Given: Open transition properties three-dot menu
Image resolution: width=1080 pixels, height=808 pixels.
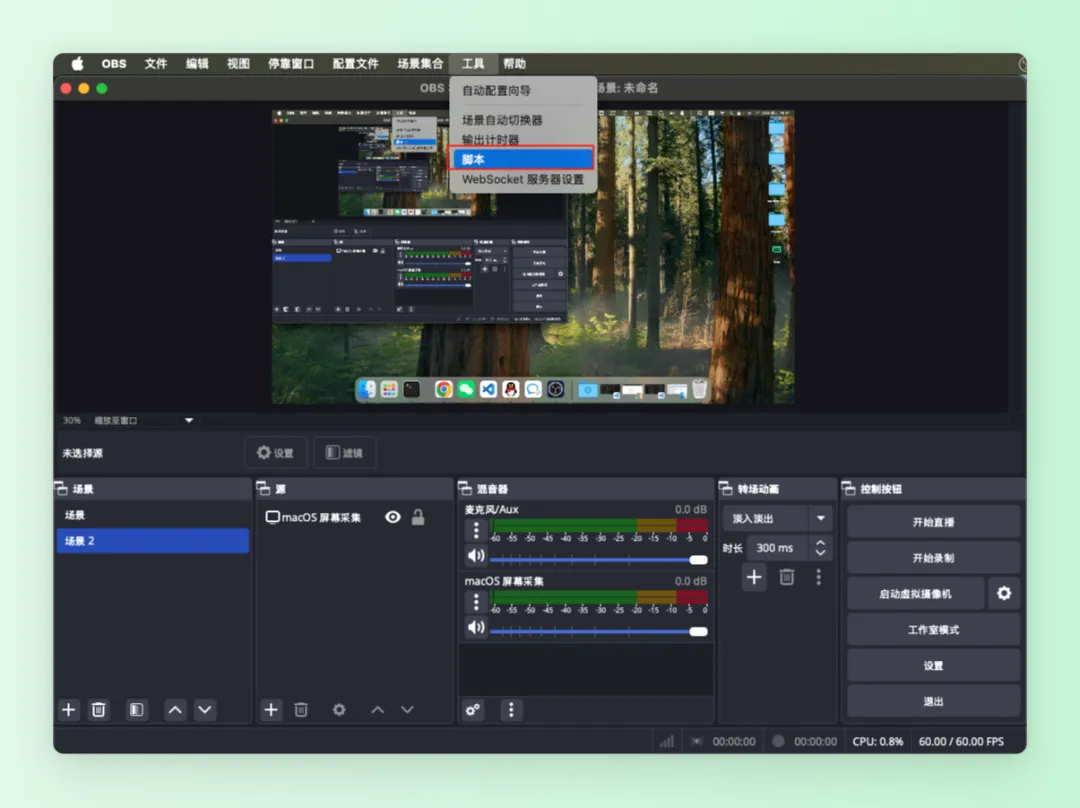Looking at the screenshot, I should [x=818, y=577].
